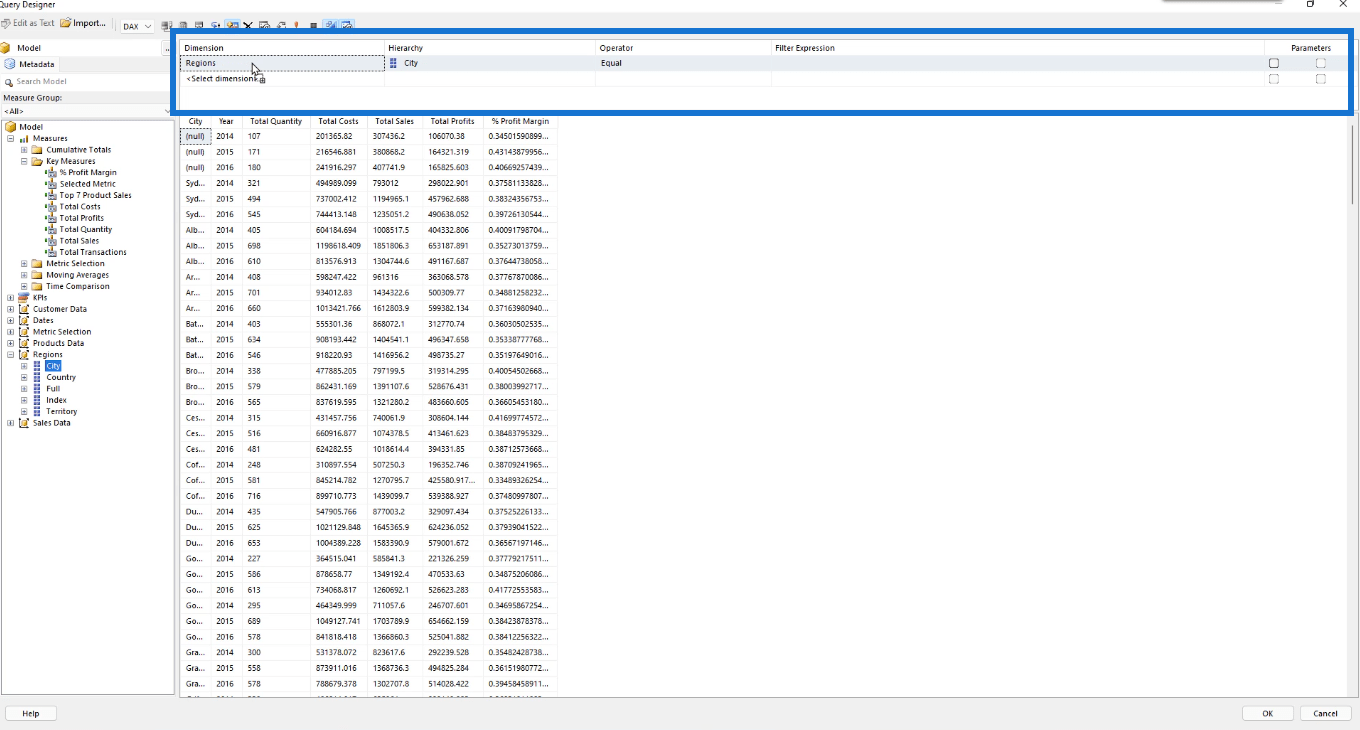
Task: Expand the Metric Selection folder under Measures
Action: pos(24,264)
